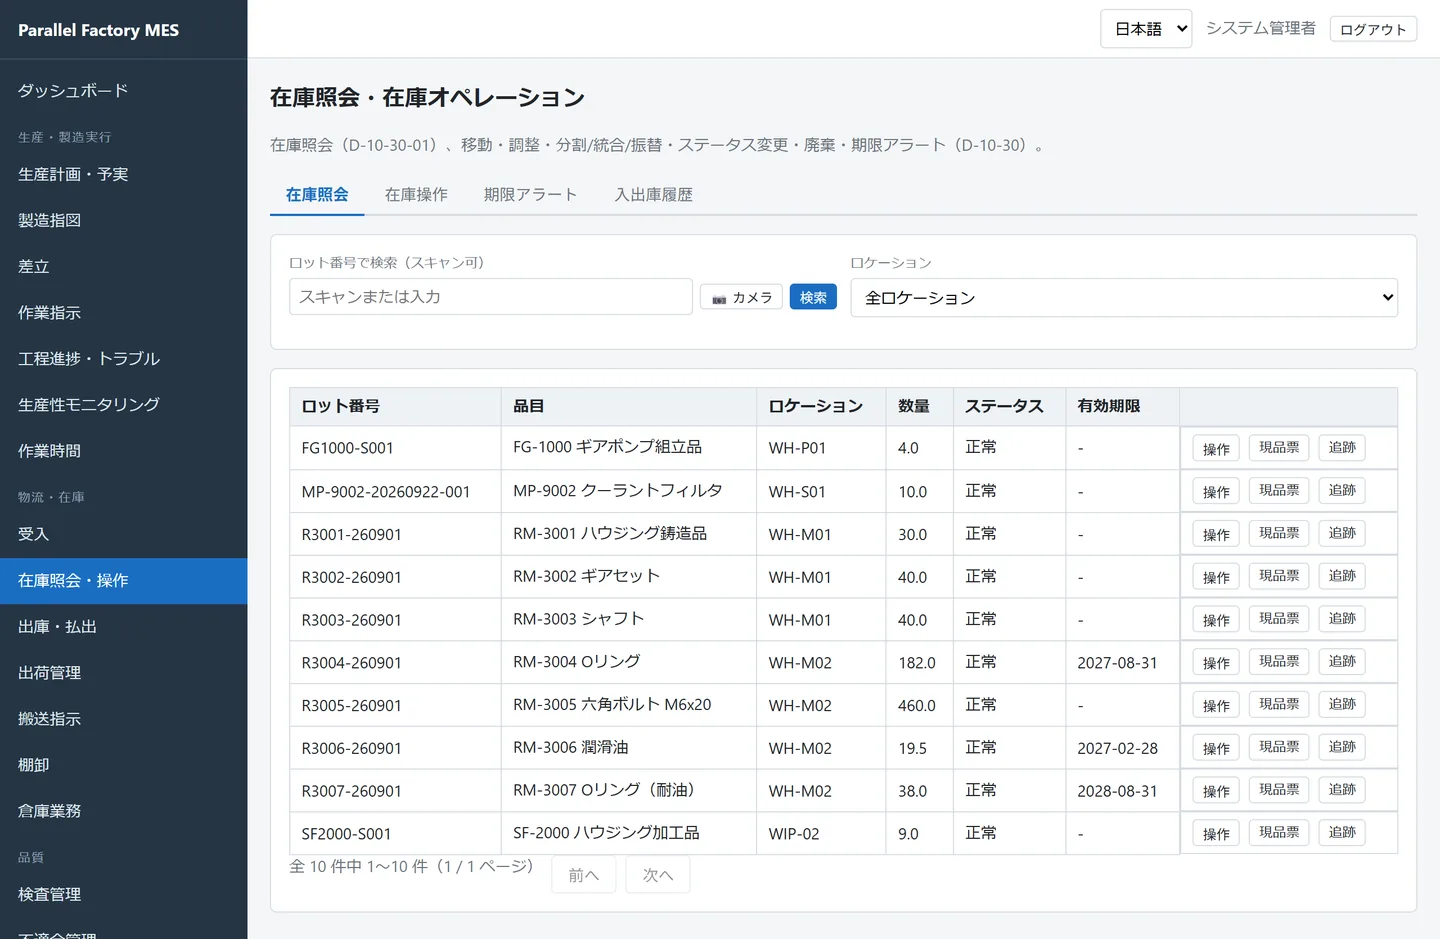This screenshot has width=1440, height=939.
Task: Open 製造指図 in the sidebar
Action: coord(123,221)
